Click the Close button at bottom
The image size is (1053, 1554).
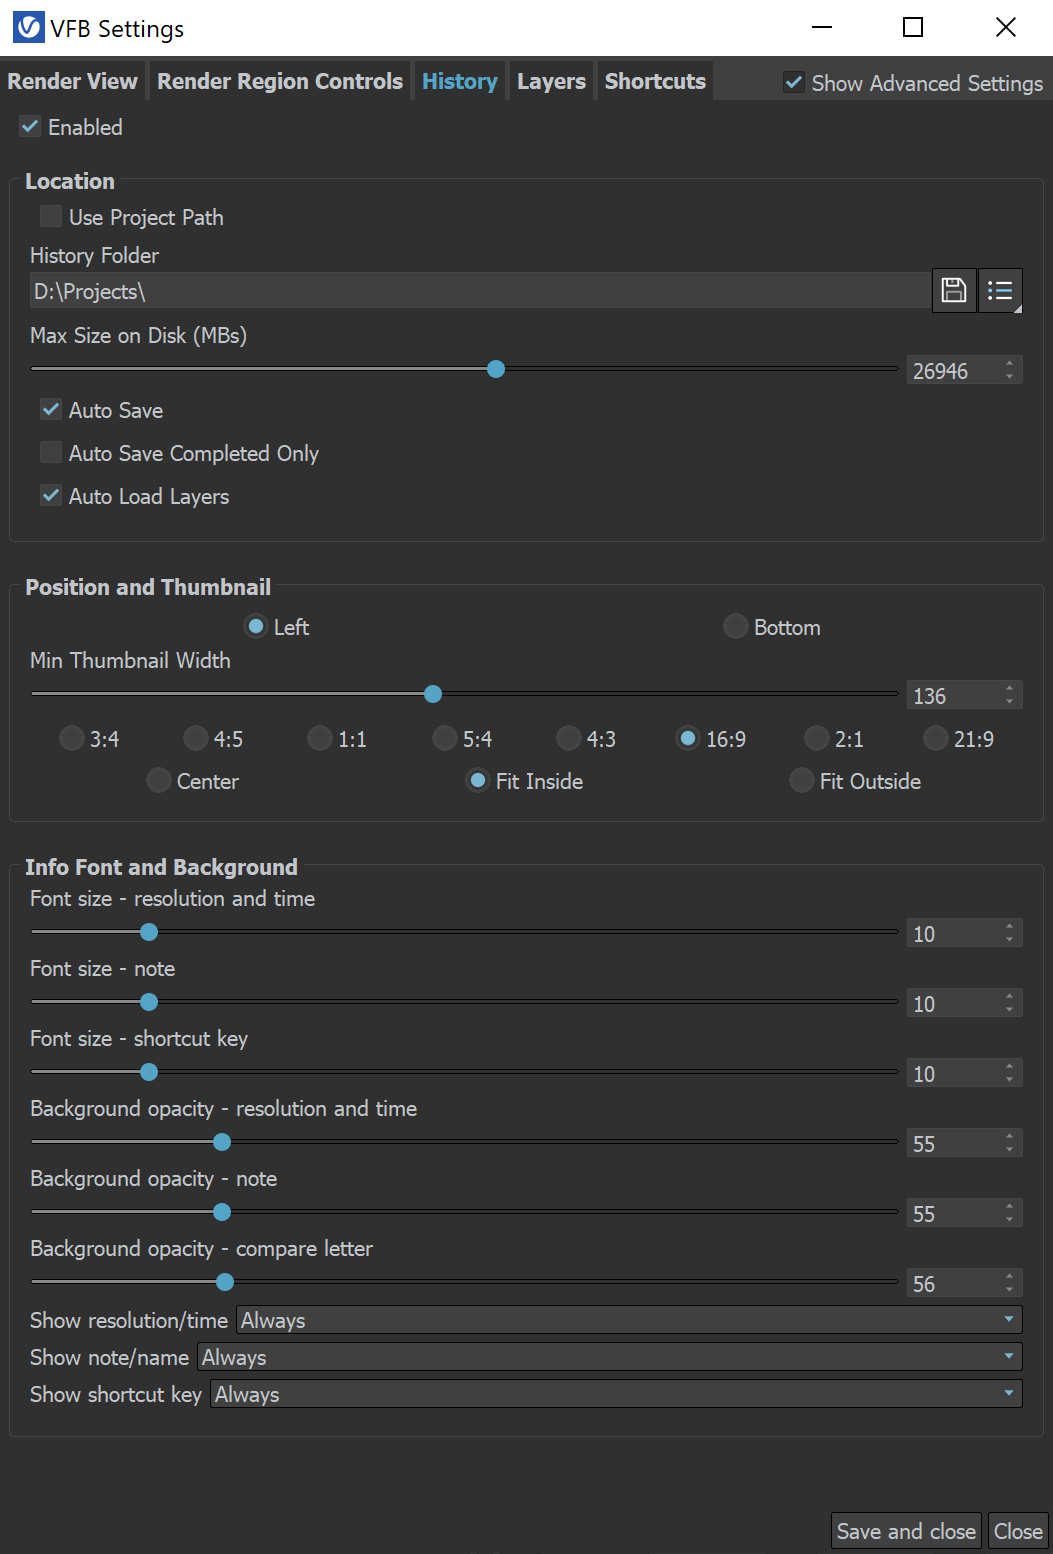tap(1018, 1531)
